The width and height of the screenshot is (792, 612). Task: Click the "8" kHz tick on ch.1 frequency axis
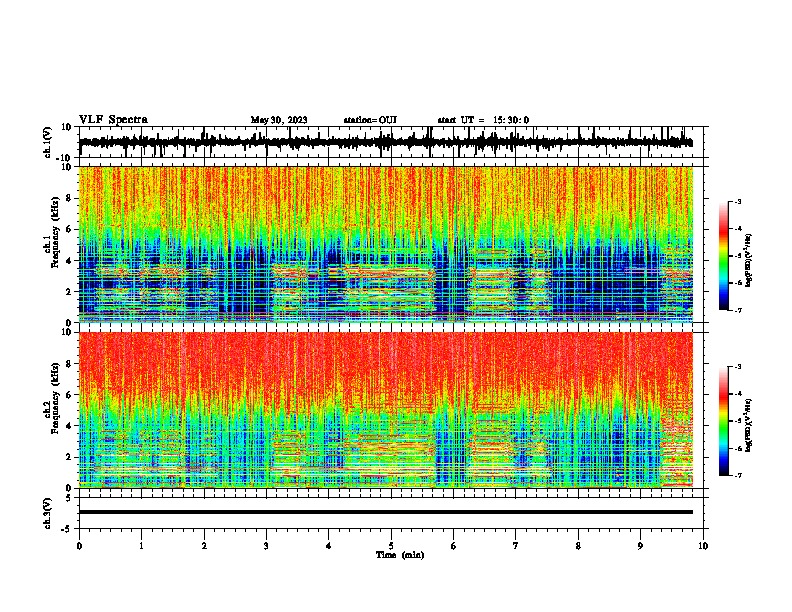69,198
